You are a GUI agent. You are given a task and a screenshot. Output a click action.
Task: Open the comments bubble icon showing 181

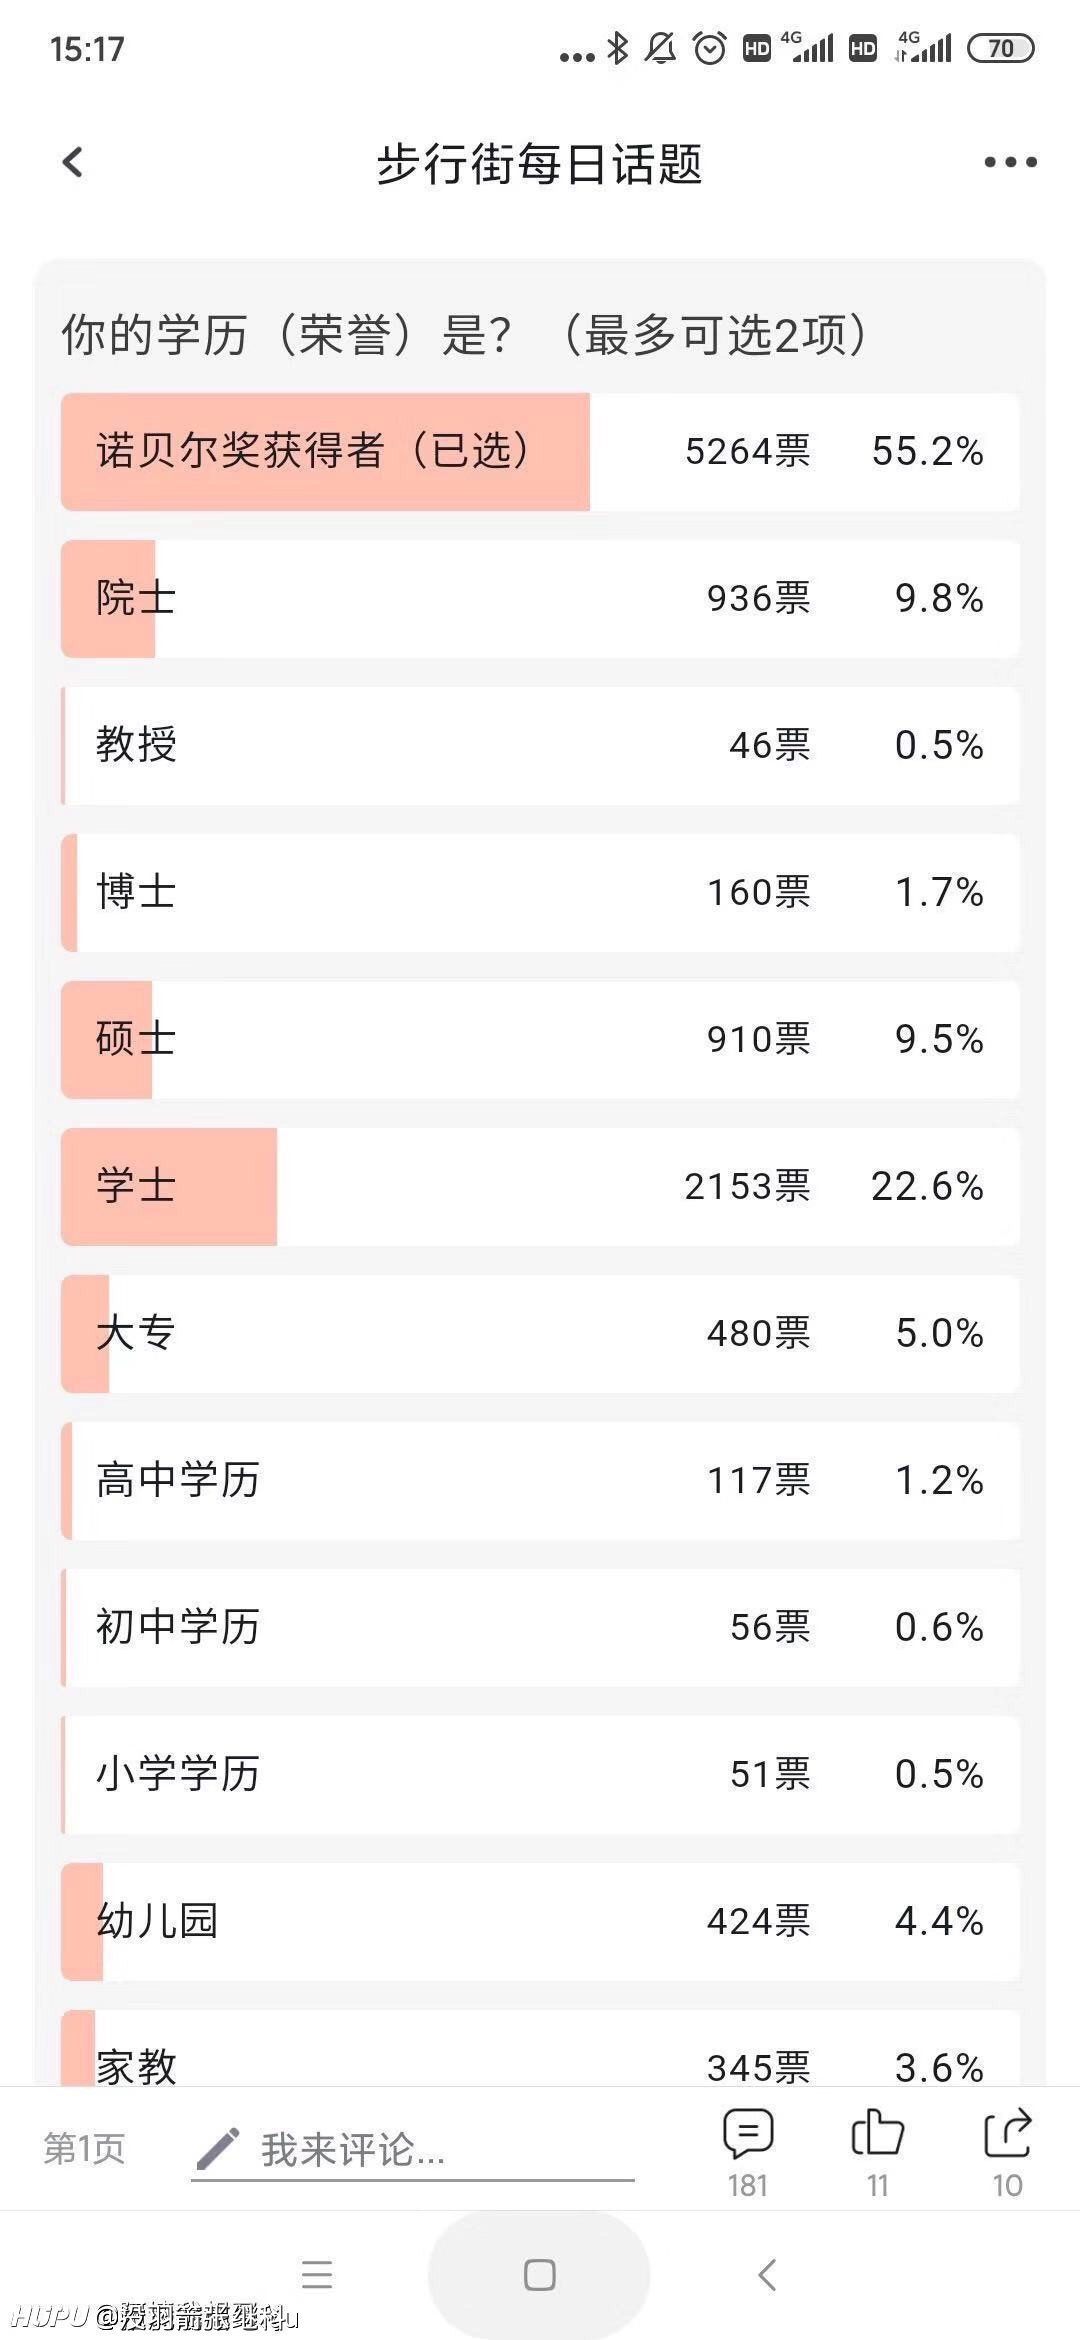748,2134
